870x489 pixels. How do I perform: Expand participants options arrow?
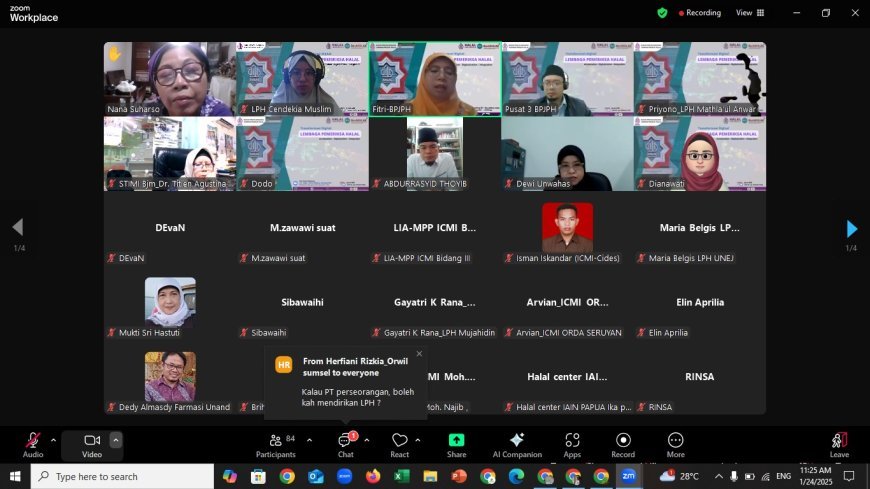point(309,440)
